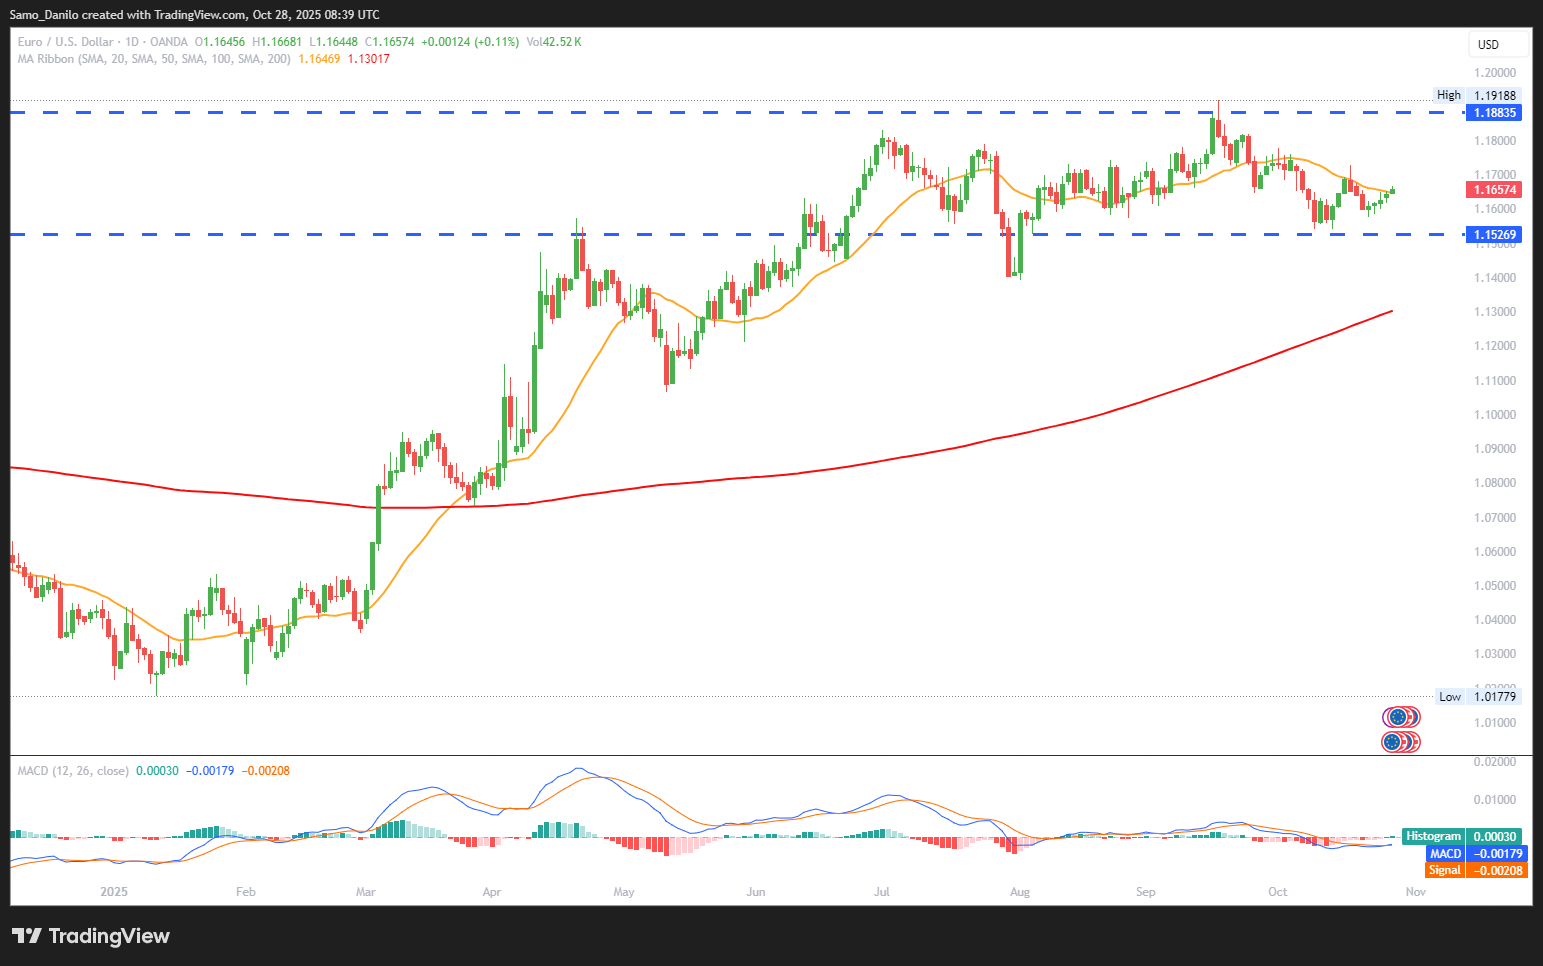Click the Euro / U.S. Dollar symbol title
This screenshot has width=1543, height=966.
tap(65, 42)
